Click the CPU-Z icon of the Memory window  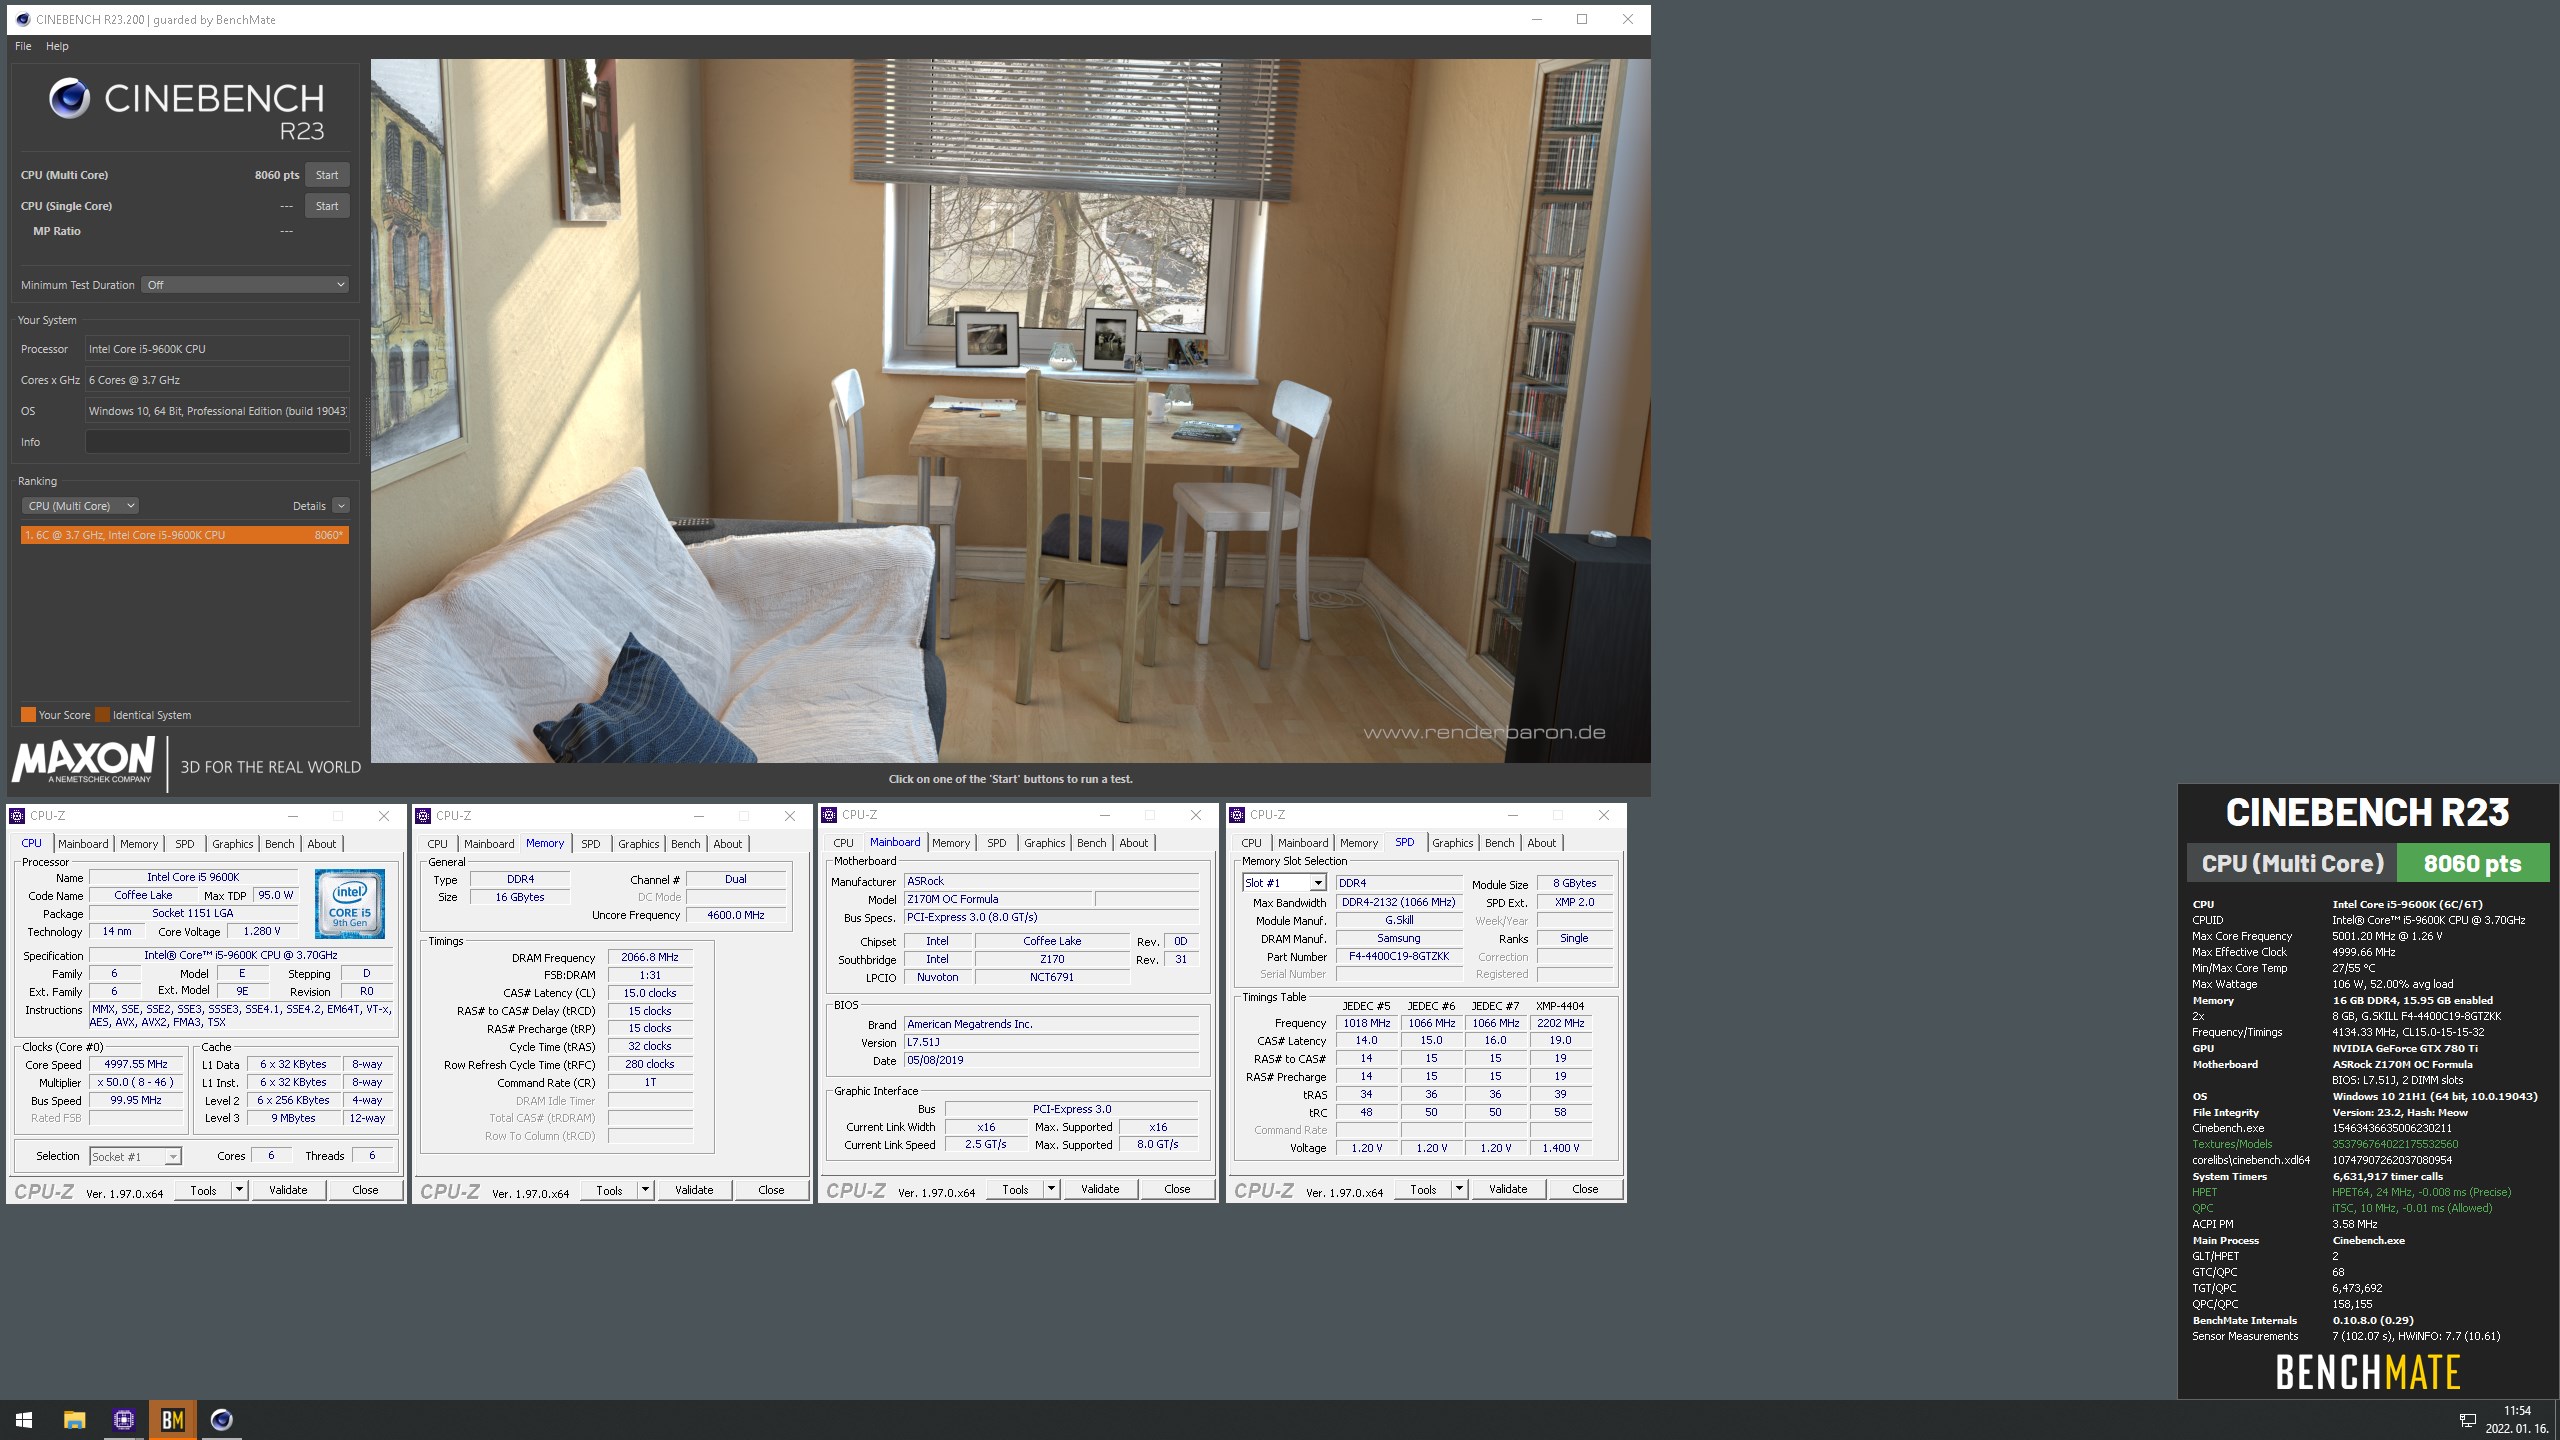tap(423, 816)
